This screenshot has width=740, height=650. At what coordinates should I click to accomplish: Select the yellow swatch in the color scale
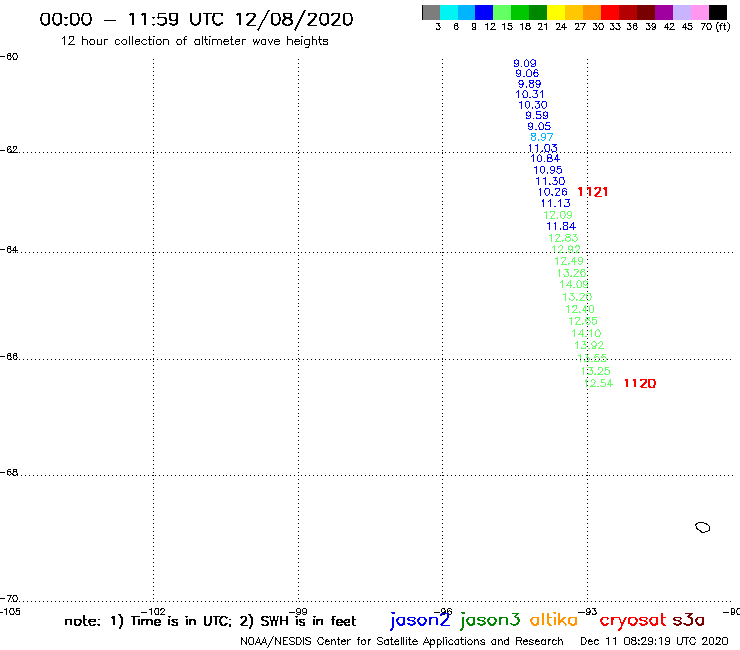(x=556, y=12)
